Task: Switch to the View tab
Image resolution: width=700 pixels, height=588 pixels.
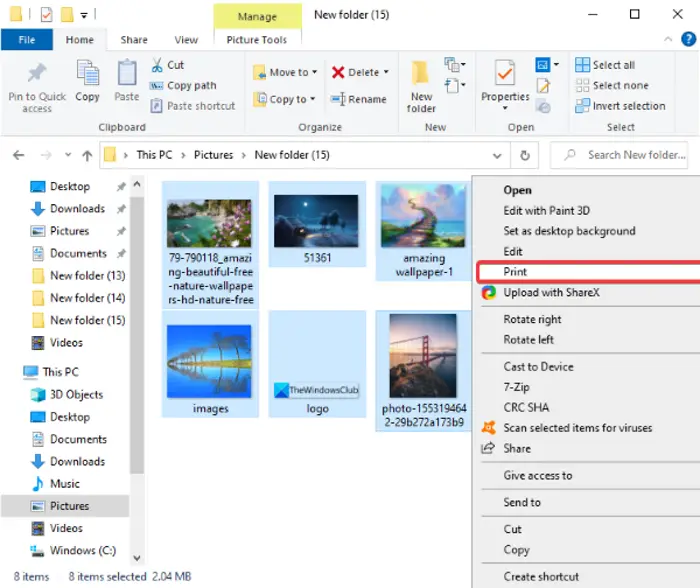Action: click(x=186, y=40)
